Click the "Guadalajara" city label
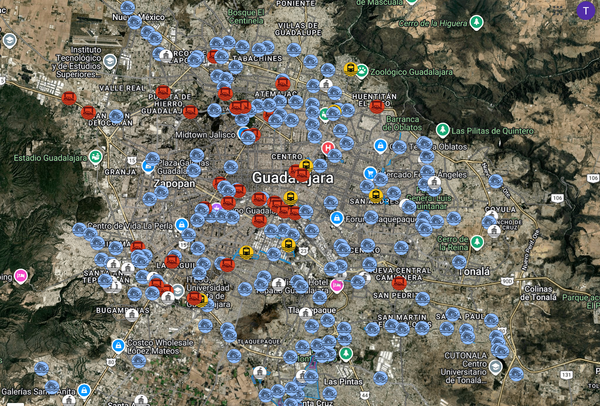Image resolution: width=600 pixels, height=406 pixels. (293, 178)
